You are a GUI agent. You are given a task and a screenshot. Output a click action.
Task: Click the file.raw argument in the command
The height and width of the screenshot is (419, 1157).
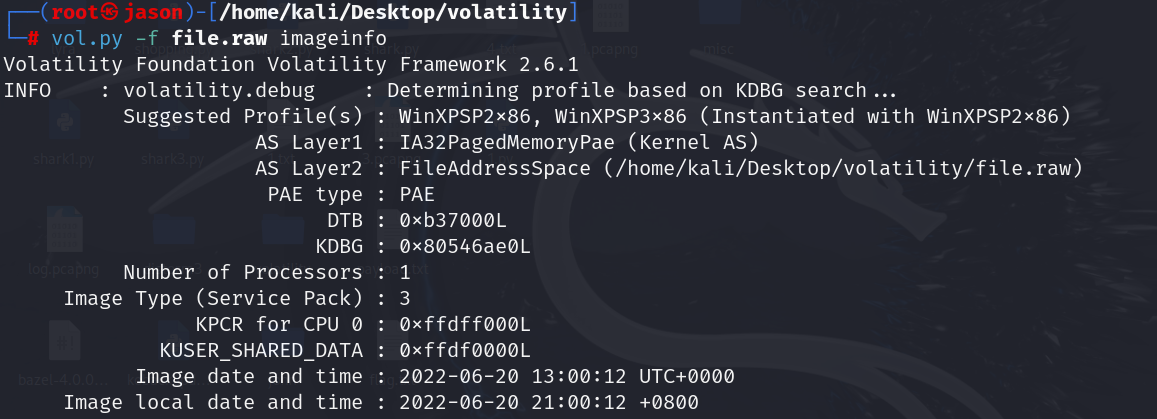(x=213, y=39)
